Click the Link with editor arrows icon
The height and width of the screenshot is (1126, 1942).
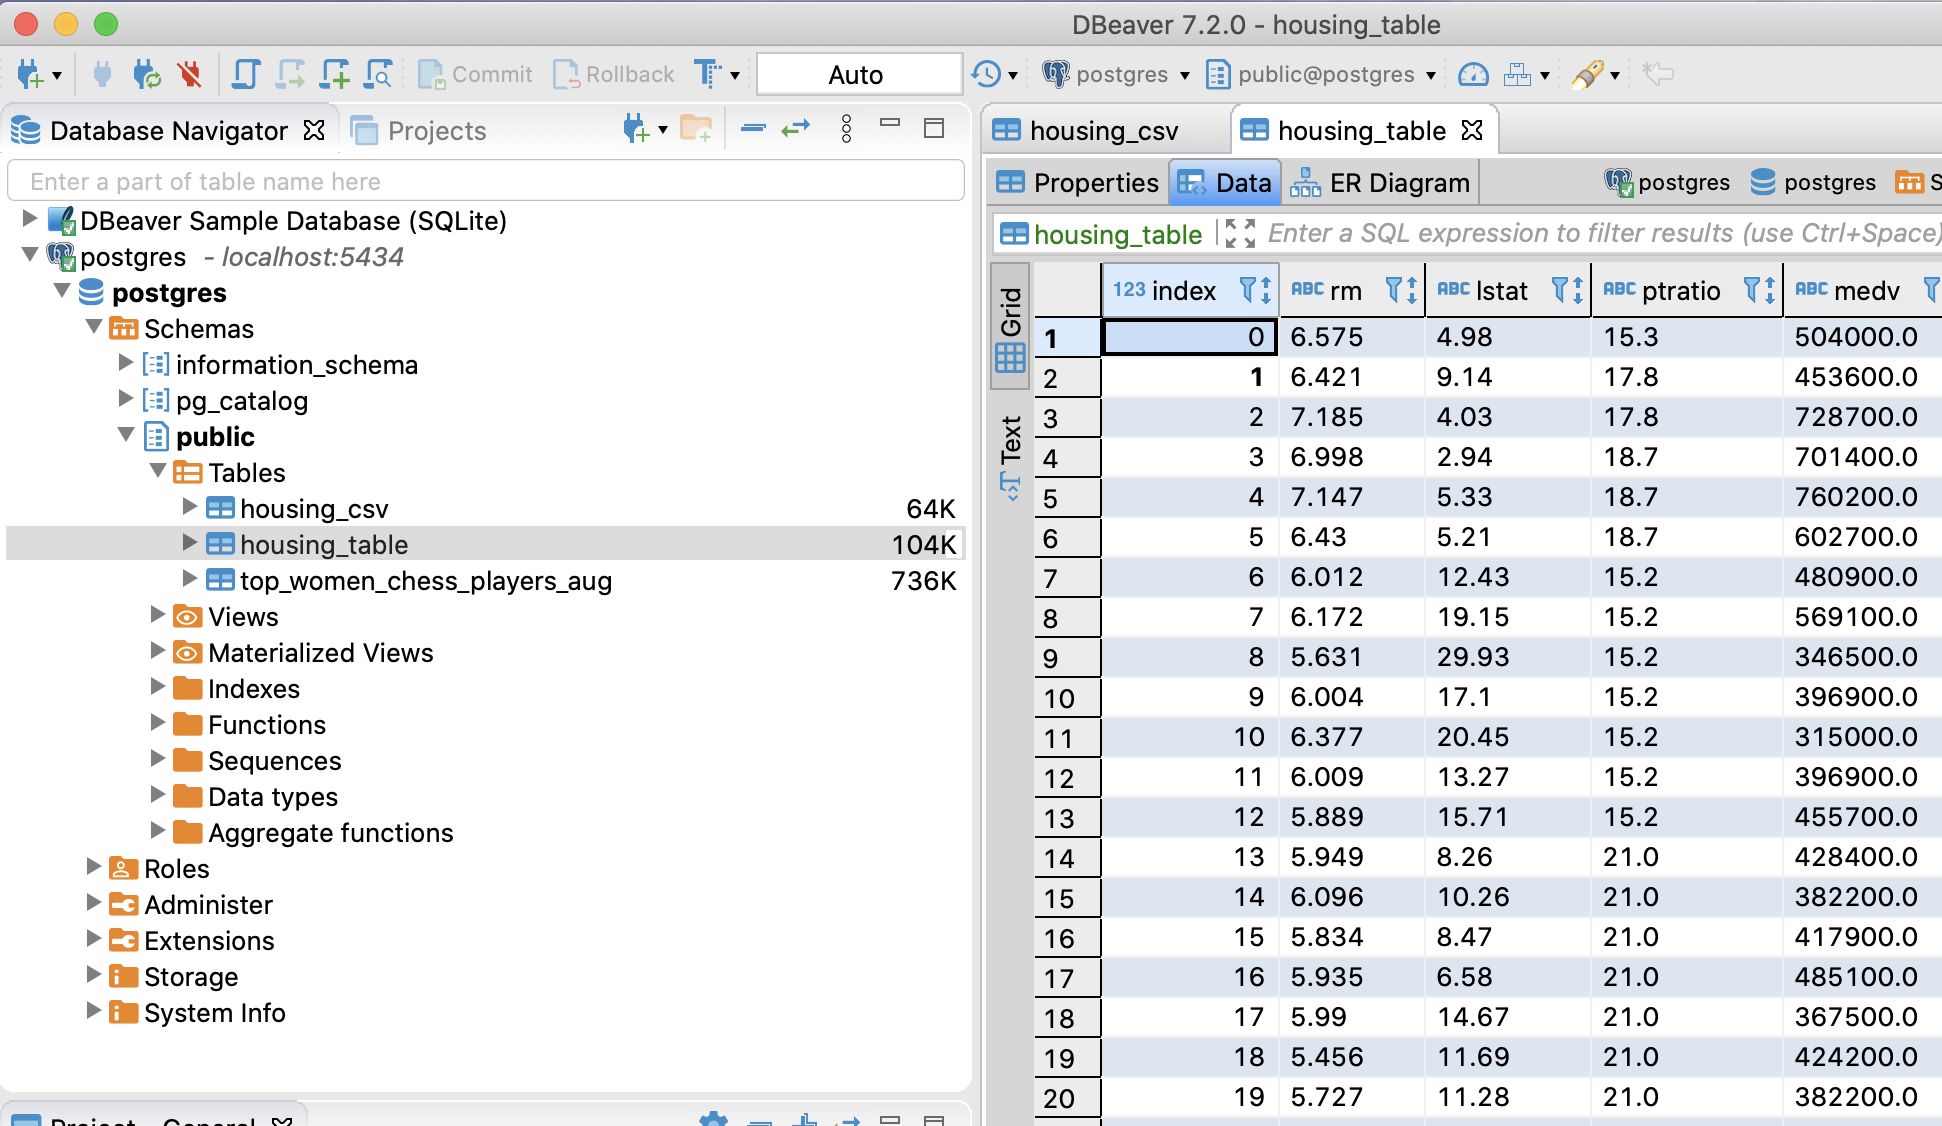point(795,129)
